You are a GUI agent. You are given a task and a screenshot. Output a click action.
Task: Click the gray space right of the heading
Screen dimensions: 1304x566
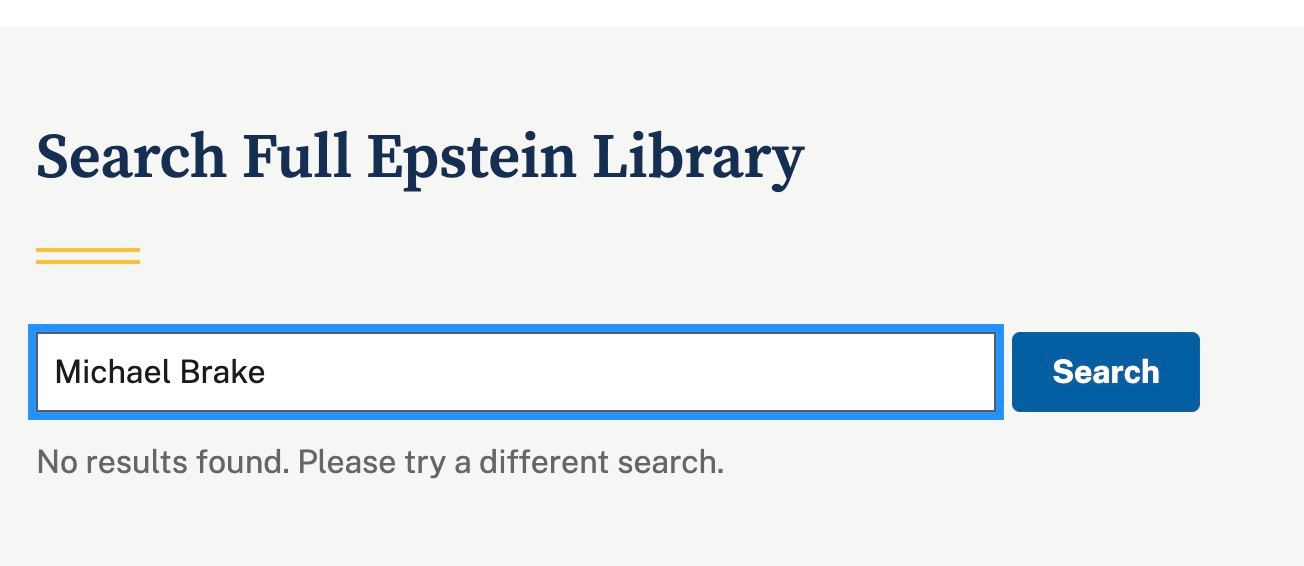[x=1050, y=159]
